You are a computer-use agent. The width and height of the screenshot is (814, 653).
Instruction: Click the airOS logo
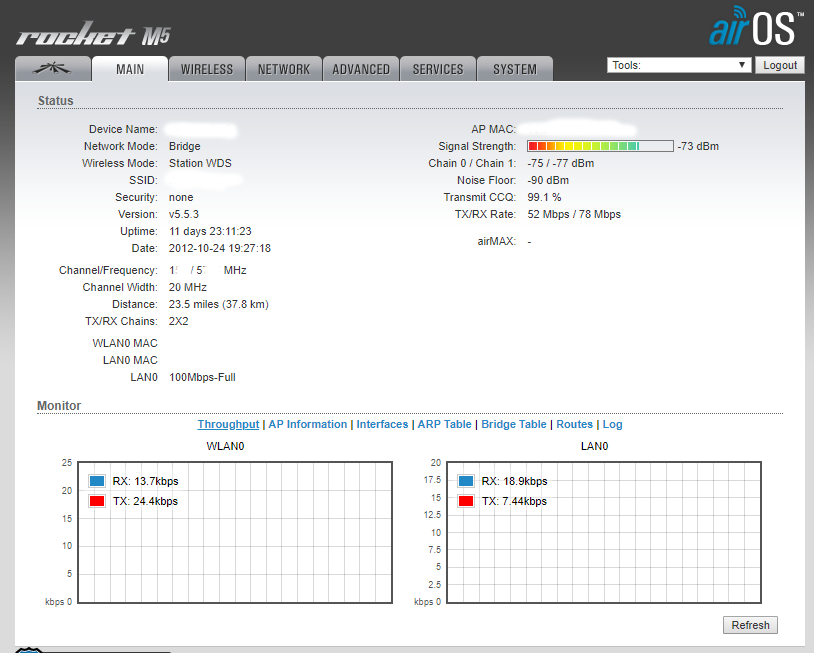[x=756, y=26]
